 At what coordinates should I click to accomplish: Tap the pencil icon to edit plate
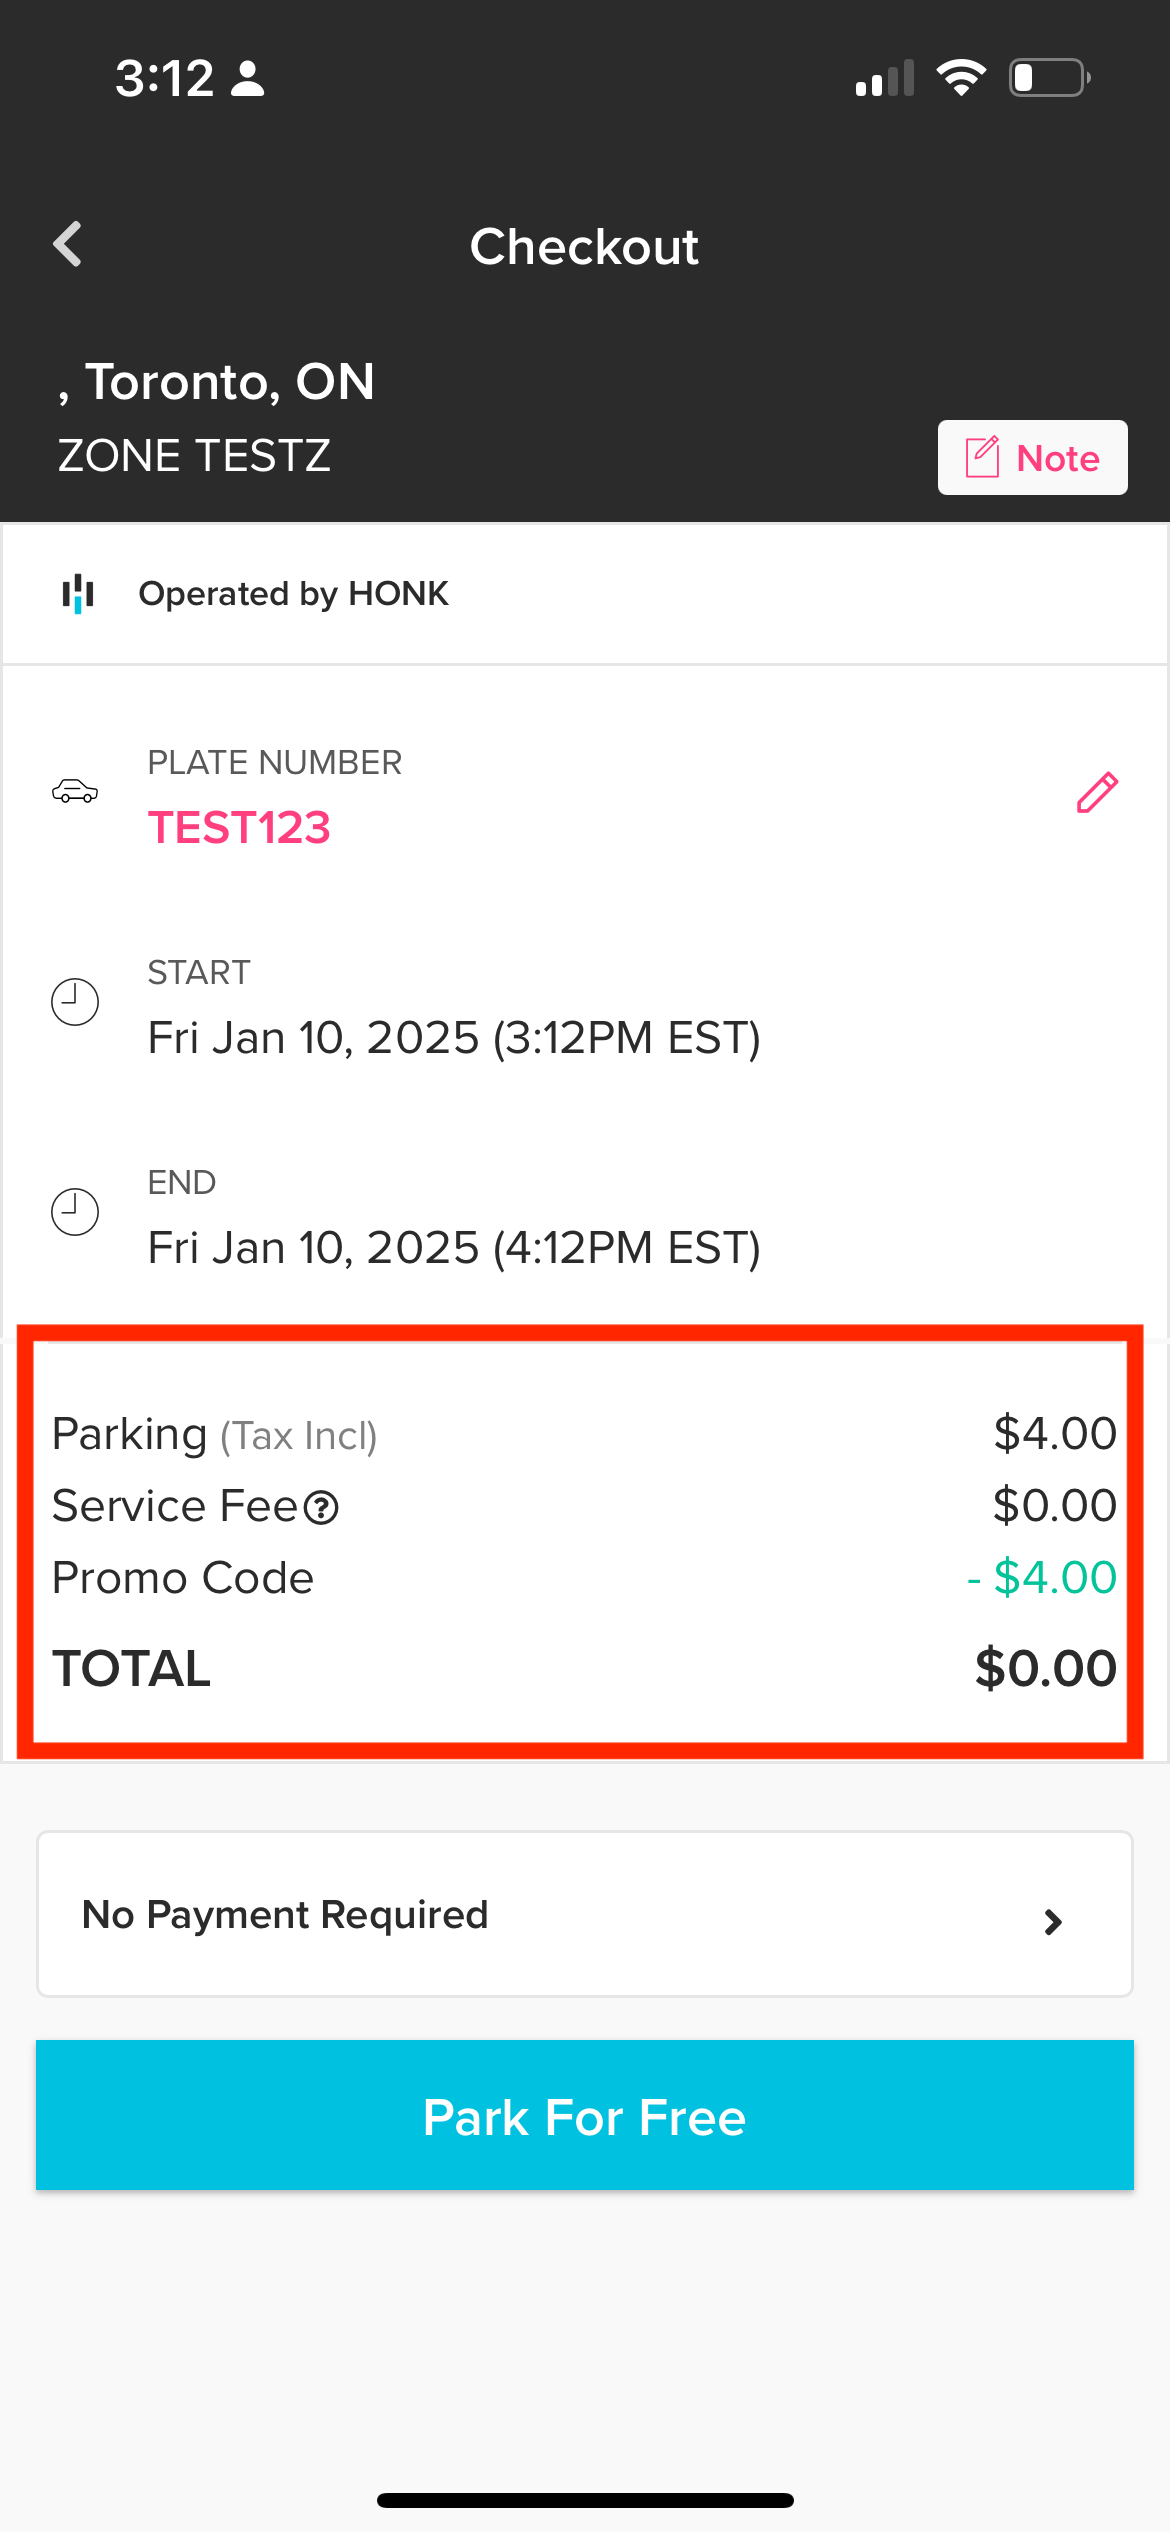1096,793
